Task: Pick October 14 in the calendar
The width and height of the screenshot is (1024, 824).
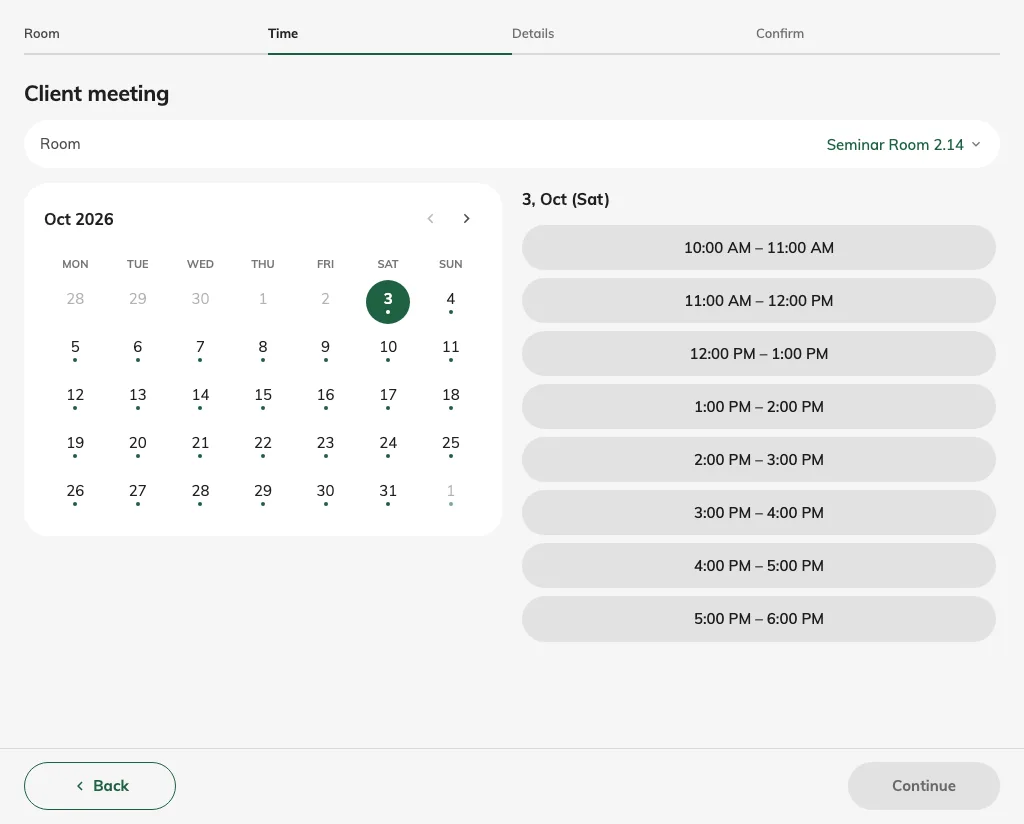Action: tap(200, 398)
